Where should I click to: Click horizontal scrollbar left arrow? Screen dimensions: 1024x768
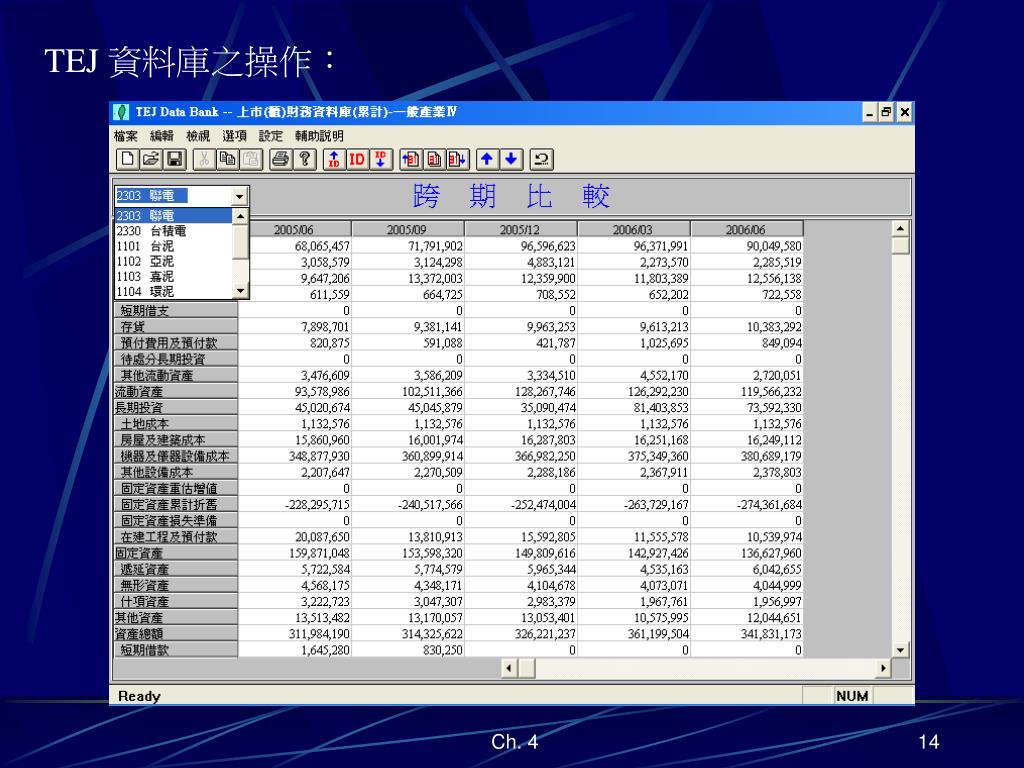(509, 668)
